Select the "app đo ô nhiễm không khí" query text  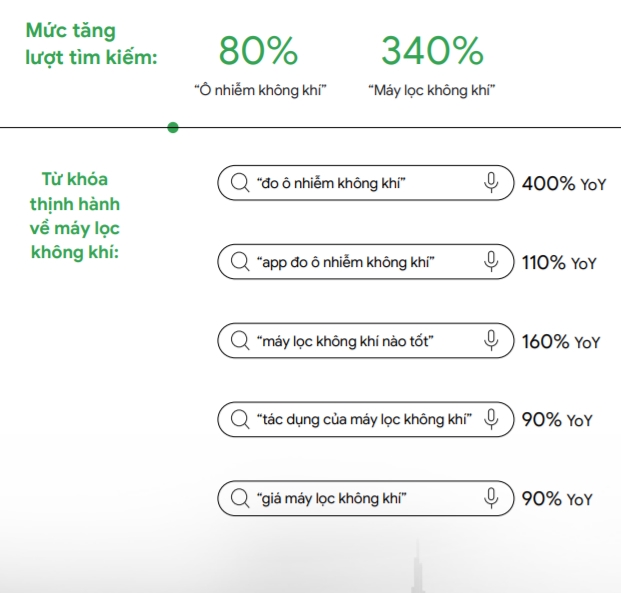tap(345, 262)
